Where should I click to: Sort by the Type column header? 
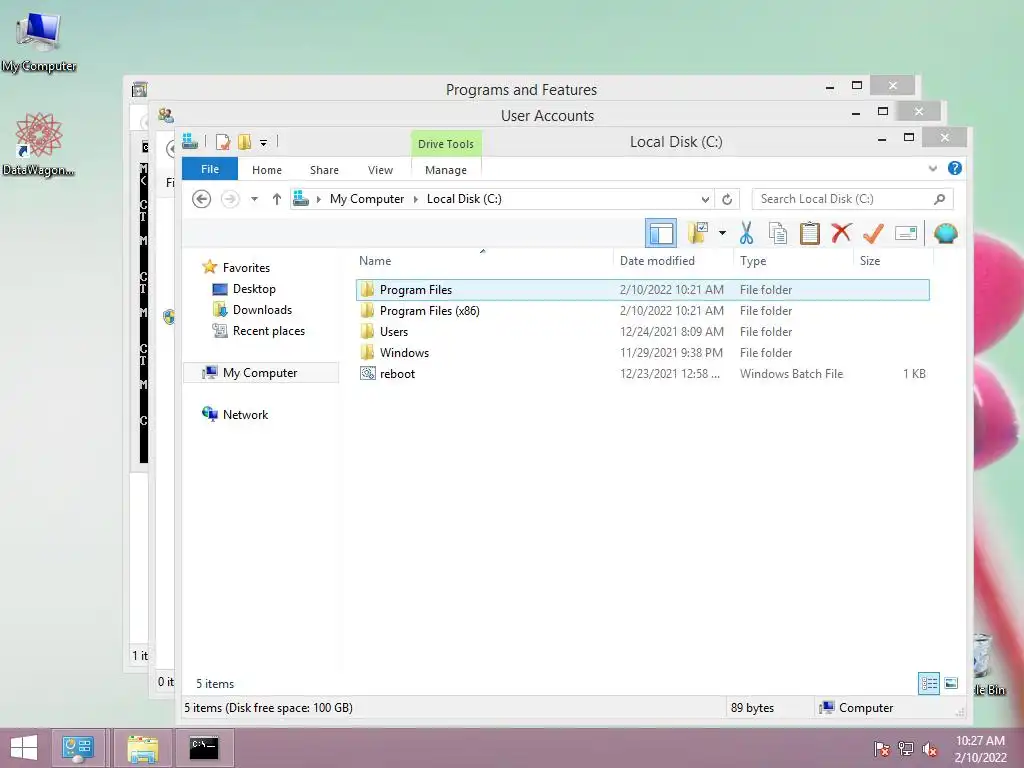[x=753, y=261]
